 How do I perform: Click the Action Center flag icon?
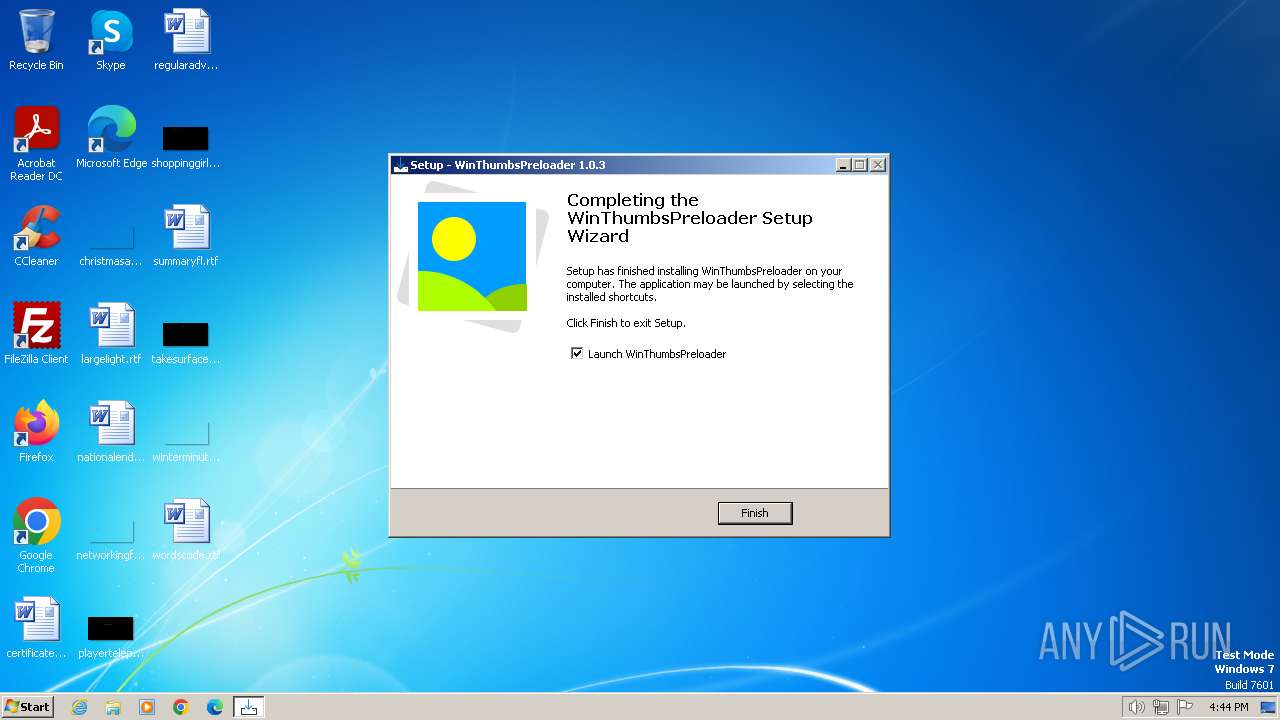coord(1185,707)
